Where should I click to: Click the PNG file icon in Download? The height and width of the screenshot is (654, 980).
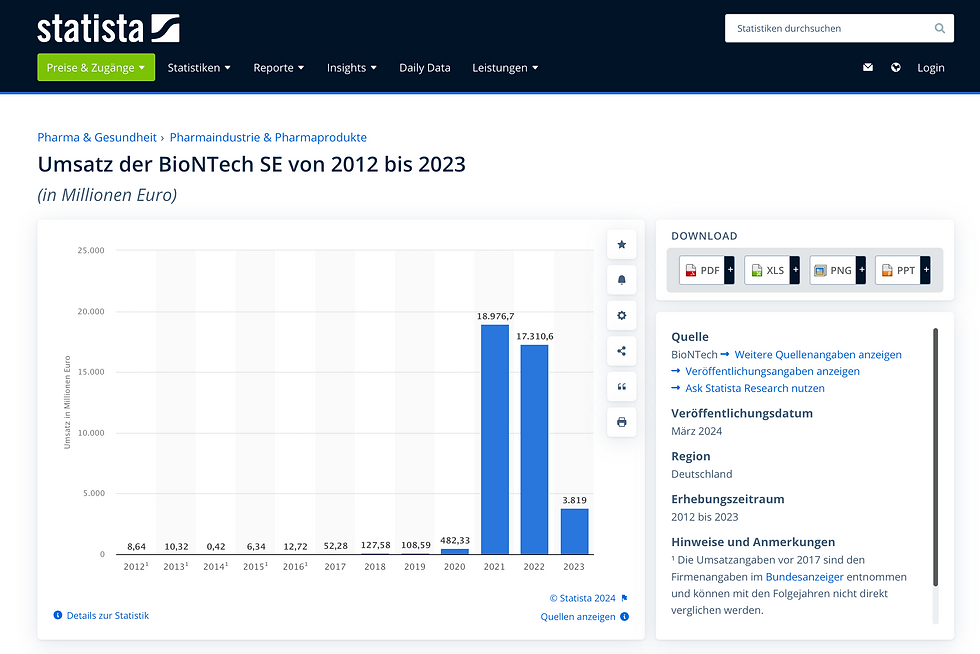point(821,270)
